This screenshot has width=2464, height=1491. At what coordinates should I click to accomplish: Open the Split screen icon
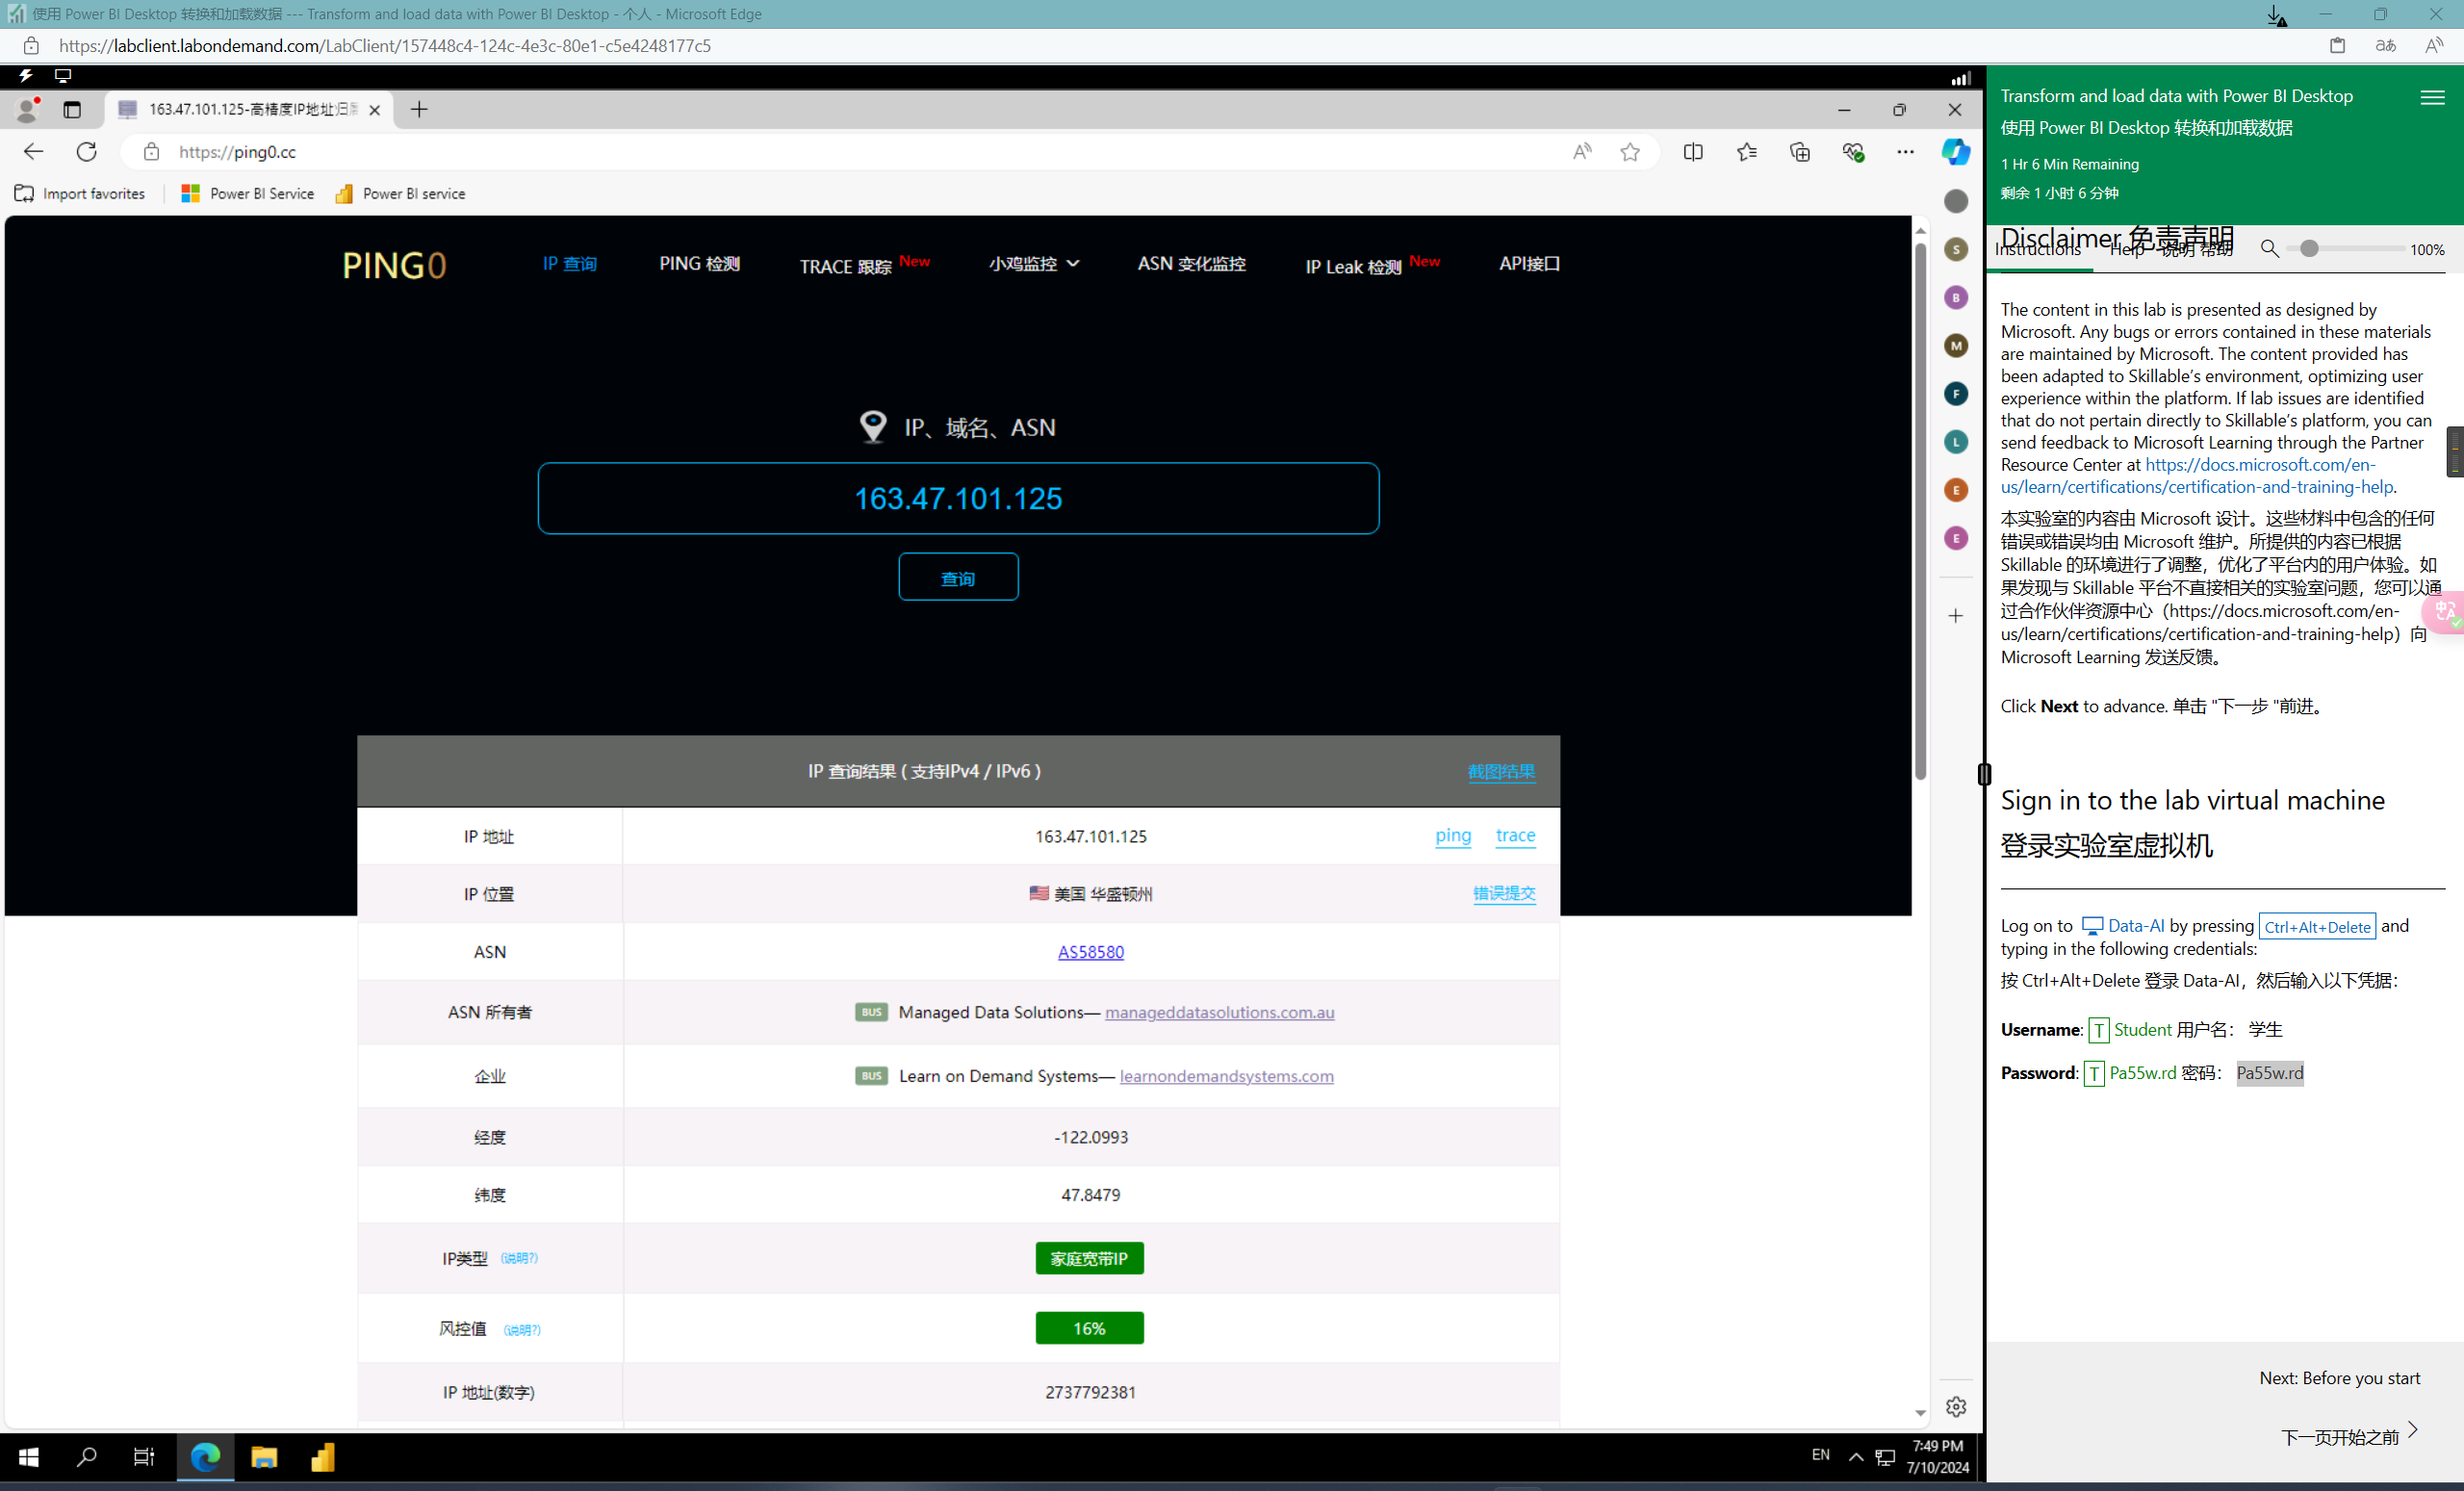point(1692,152)
